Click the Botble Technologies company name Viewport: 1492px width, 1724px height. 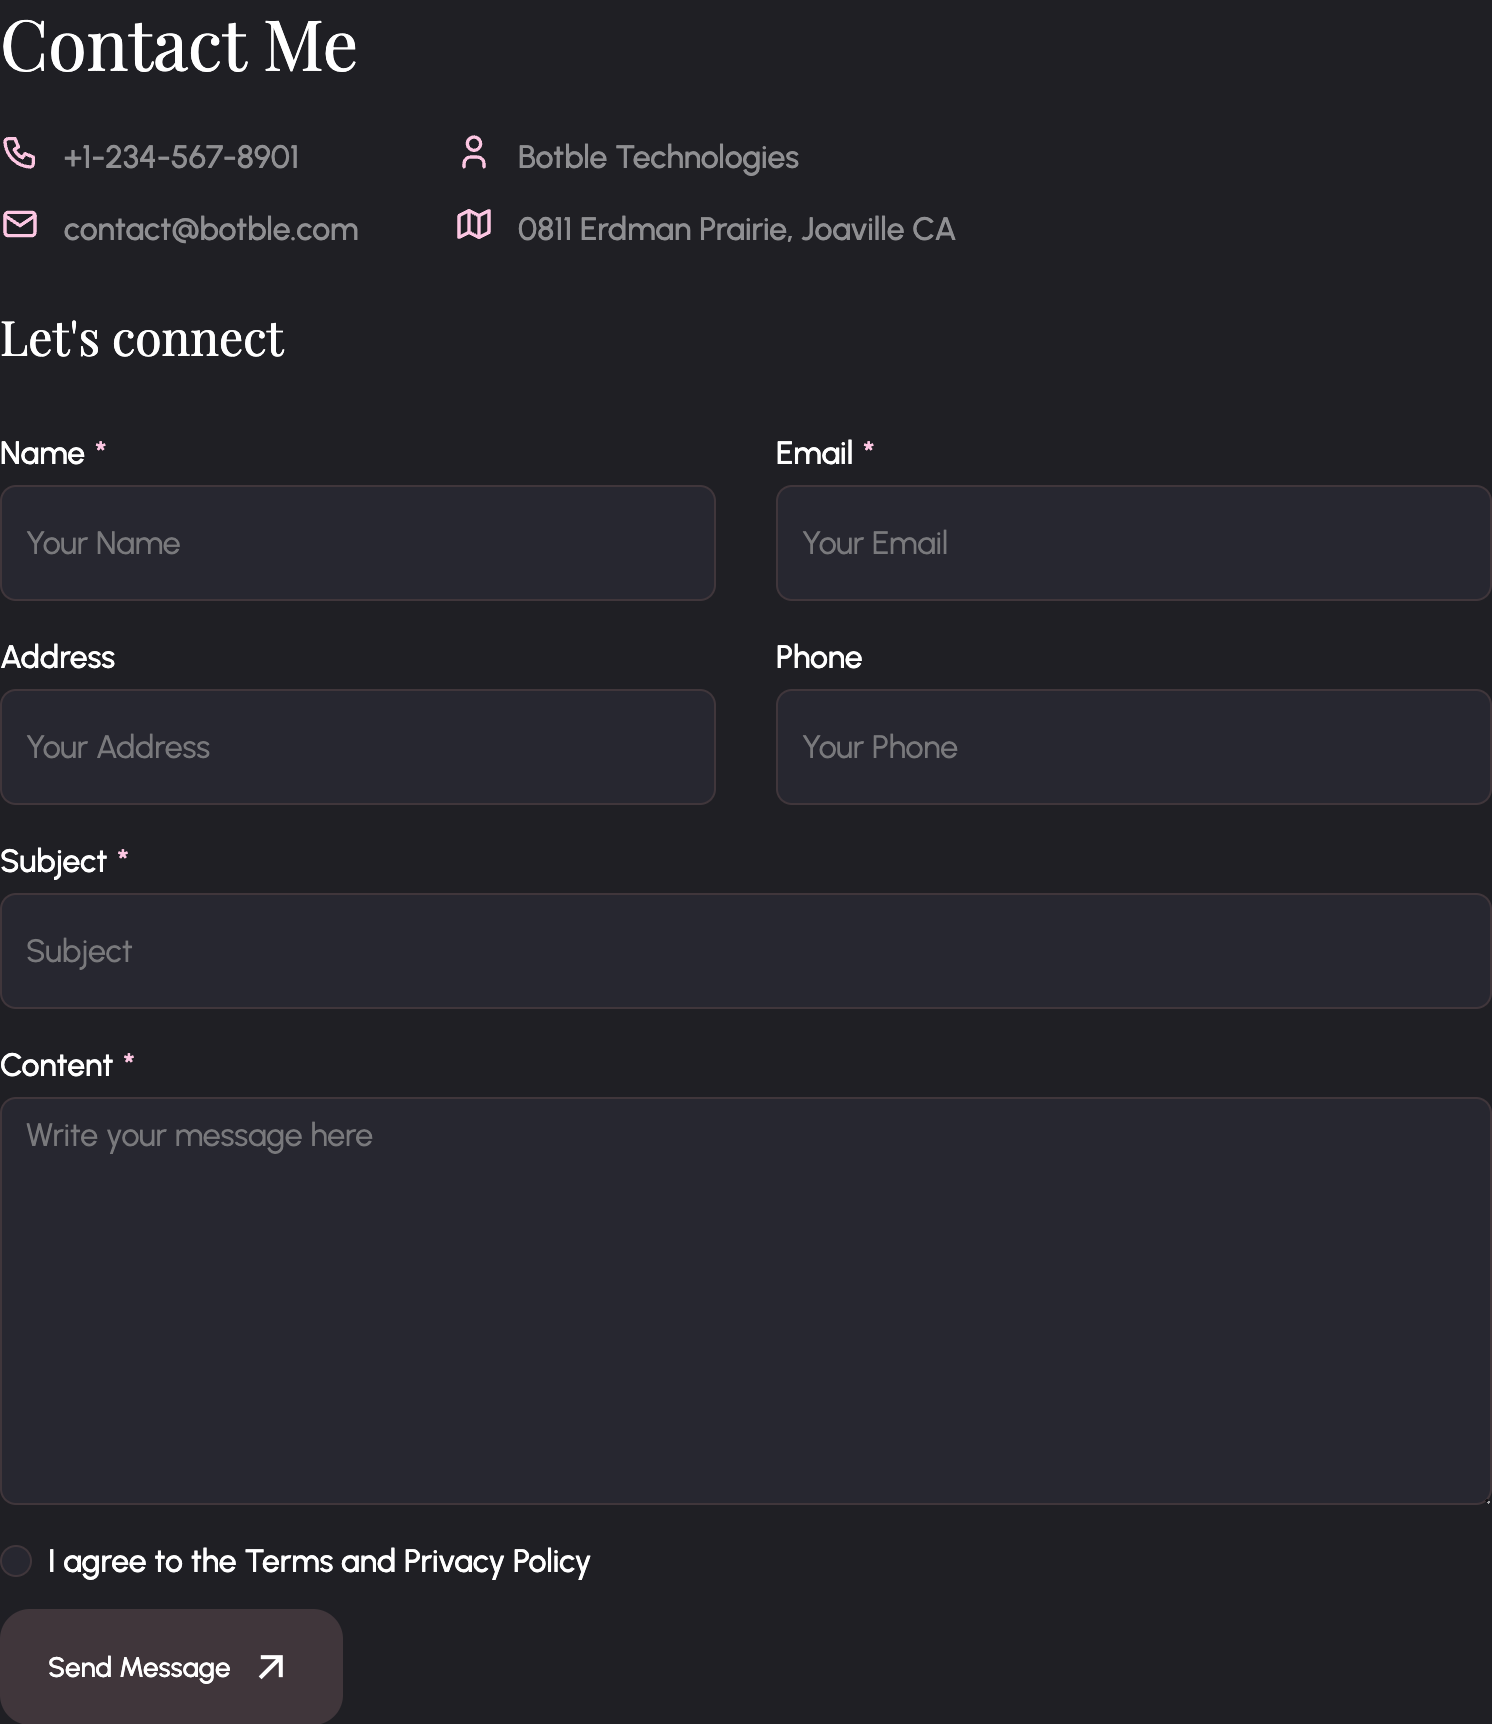pyautogui.click(x=657, y=157)
